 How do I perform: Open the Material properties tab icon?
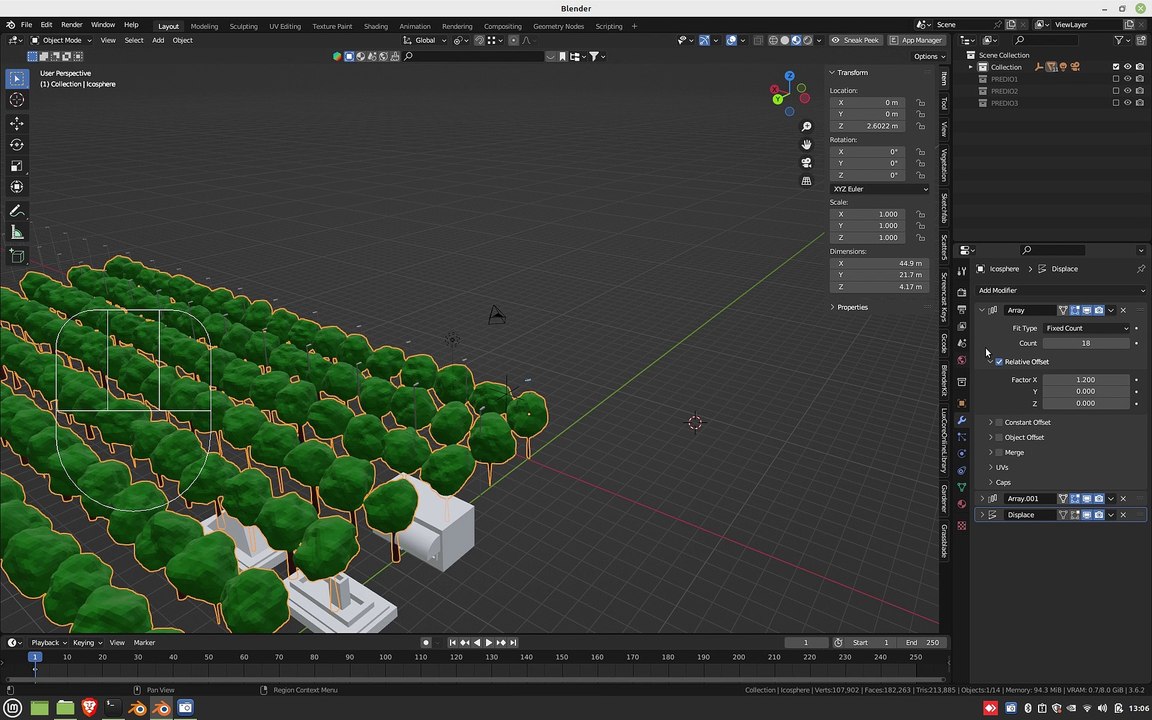coord(962,504)
